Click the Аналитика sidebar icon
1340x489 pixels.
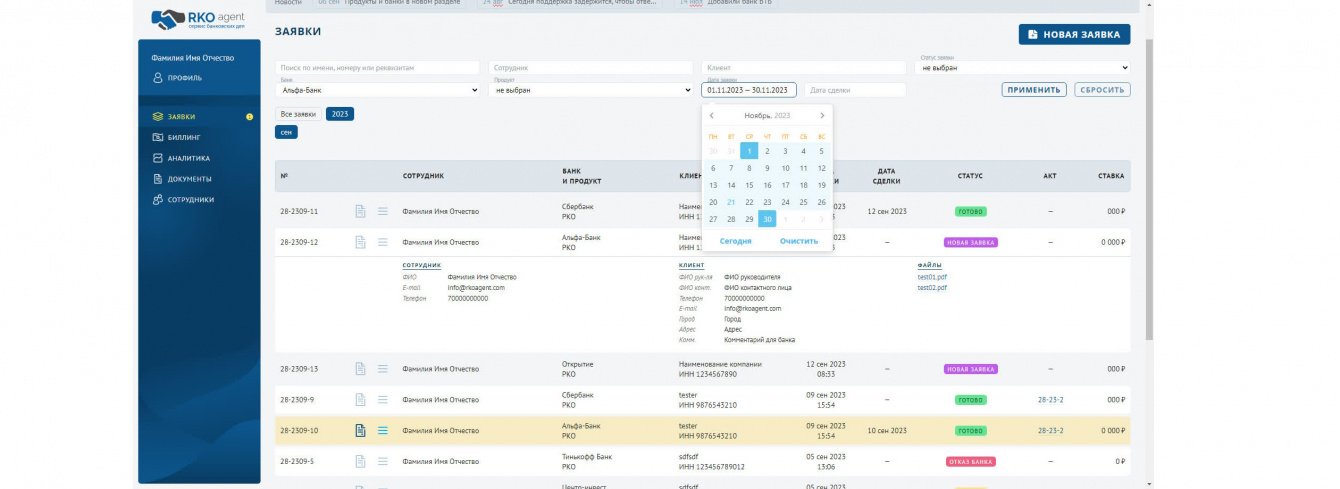(158, 158)
